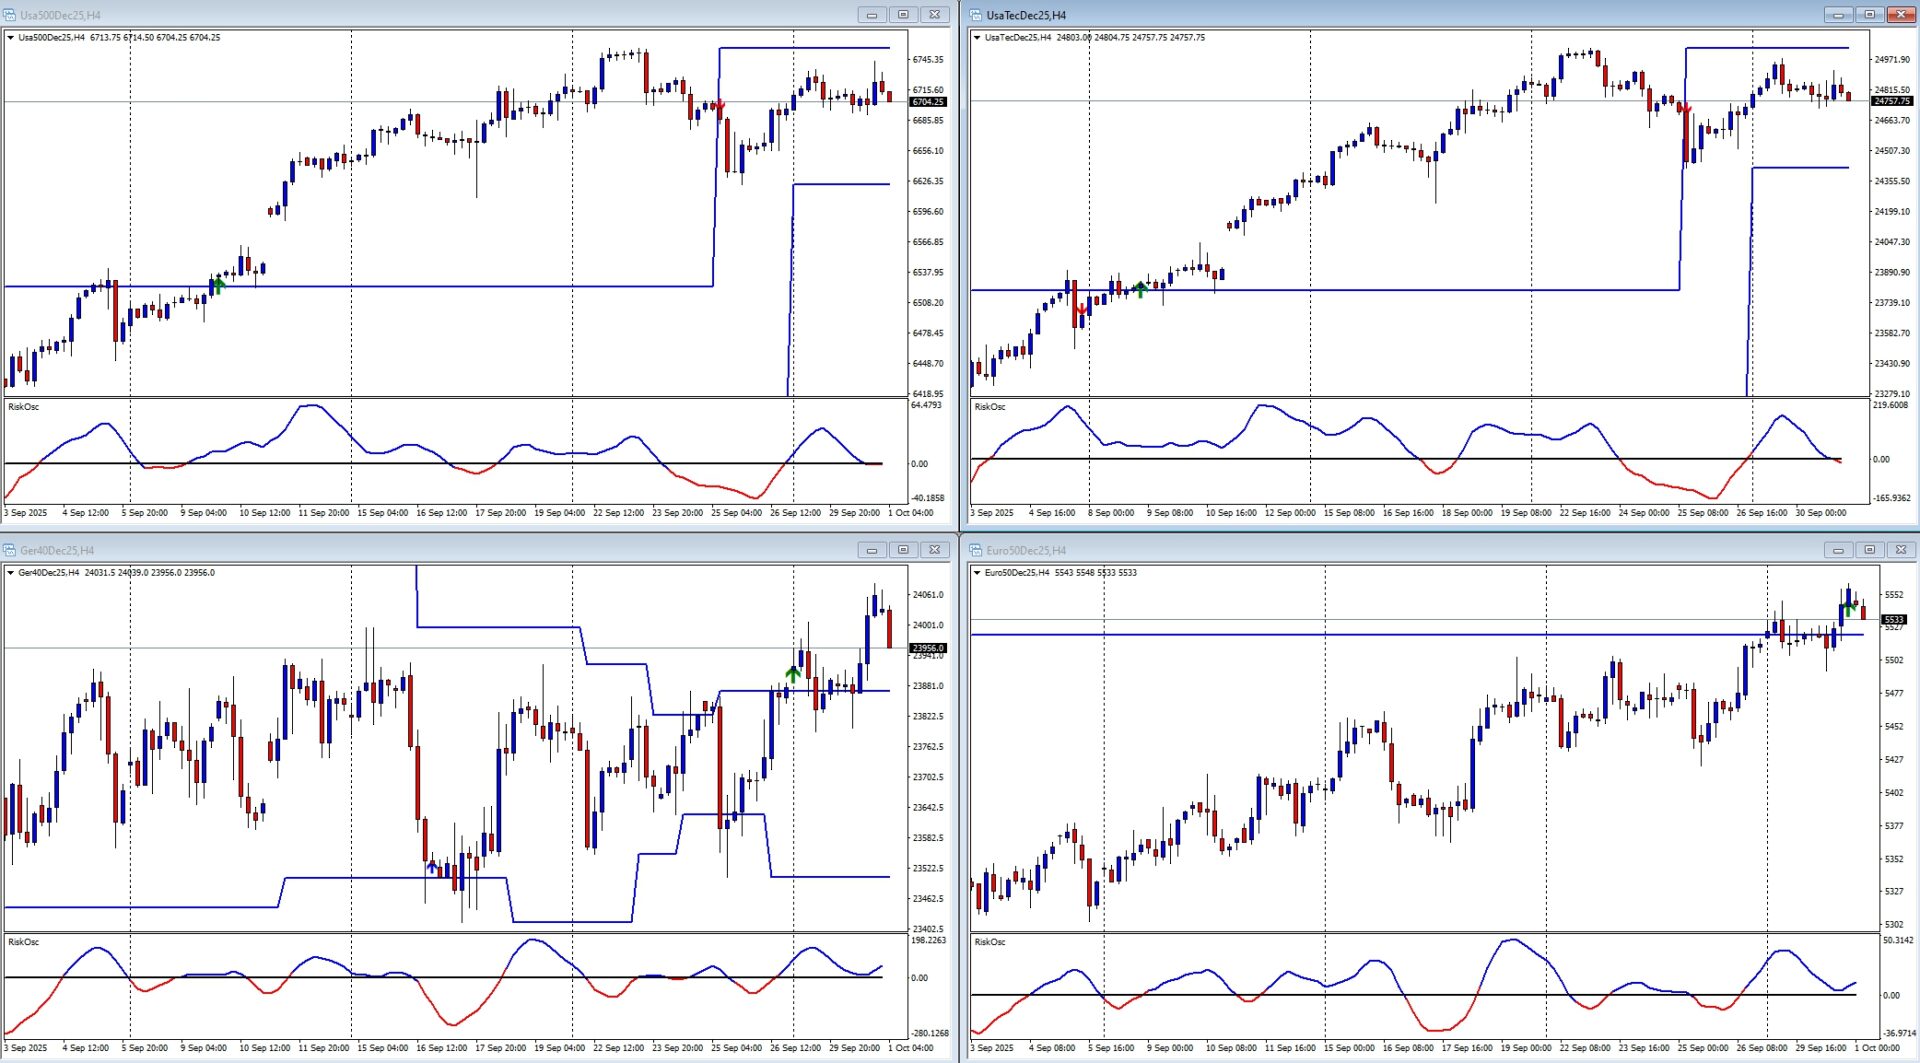Expand the triangle menu beside Euro50Dec25,H4 chart label
The width and height of the screenshot is (1920, 1063).
977,573
